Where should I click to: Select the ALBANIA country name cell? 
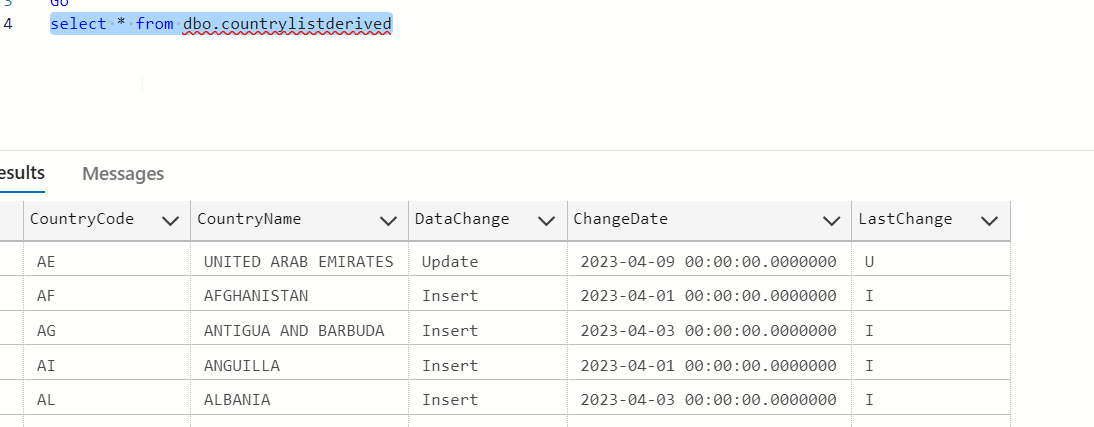(237, 399)
